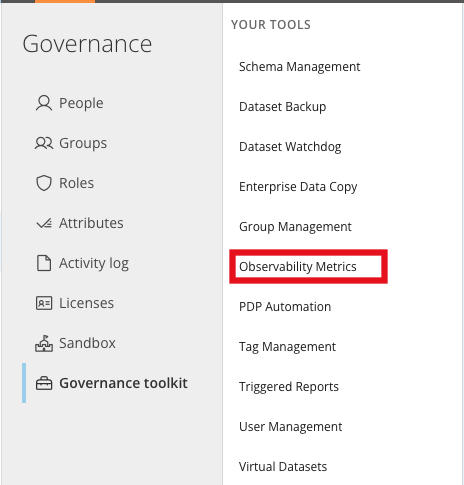Open User Management tool
The width and height of the screenshot is (464, 485).
290,427
